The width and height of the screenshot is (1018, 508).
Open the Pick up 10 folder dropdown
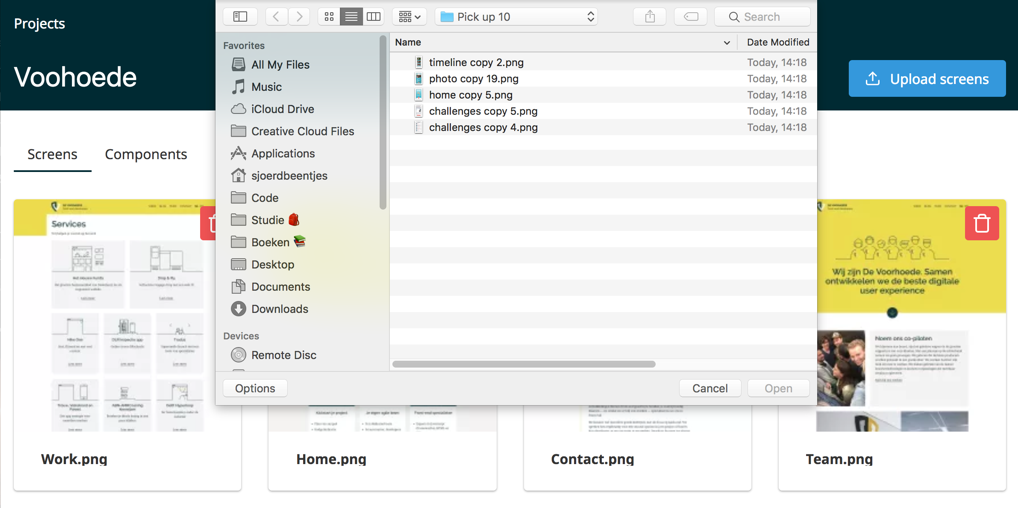pyautogui.click(x=517, y=17)
